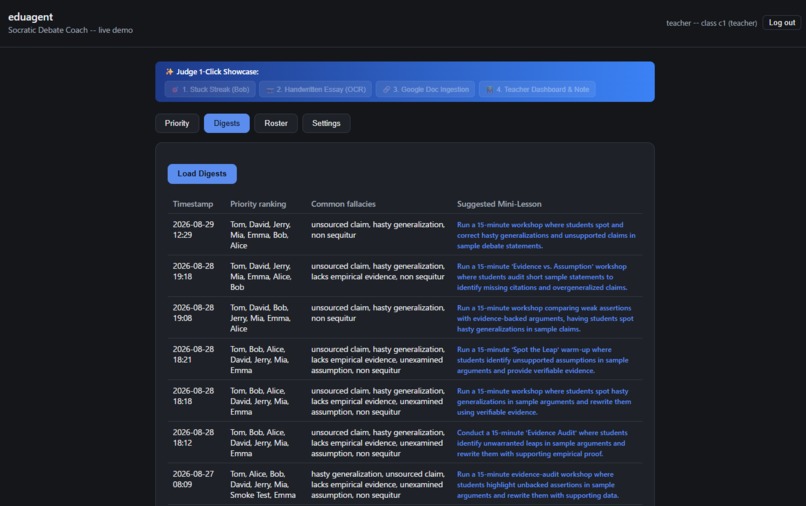
Task: Open the mini-lesson for 2026-08-28 18:18
Action: point(544,402)
